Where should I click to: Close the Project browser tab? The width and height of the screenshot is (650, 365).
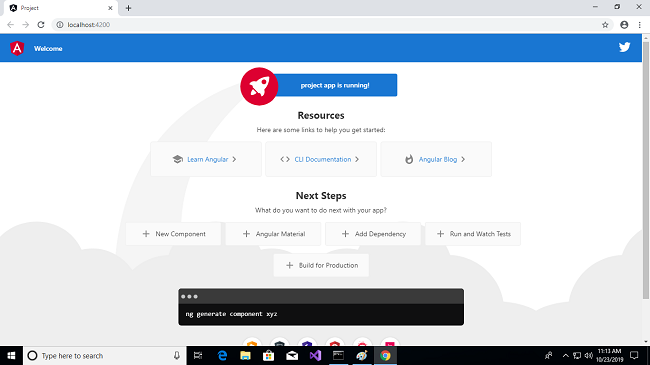pyautogui.click(x=110, y=8)
